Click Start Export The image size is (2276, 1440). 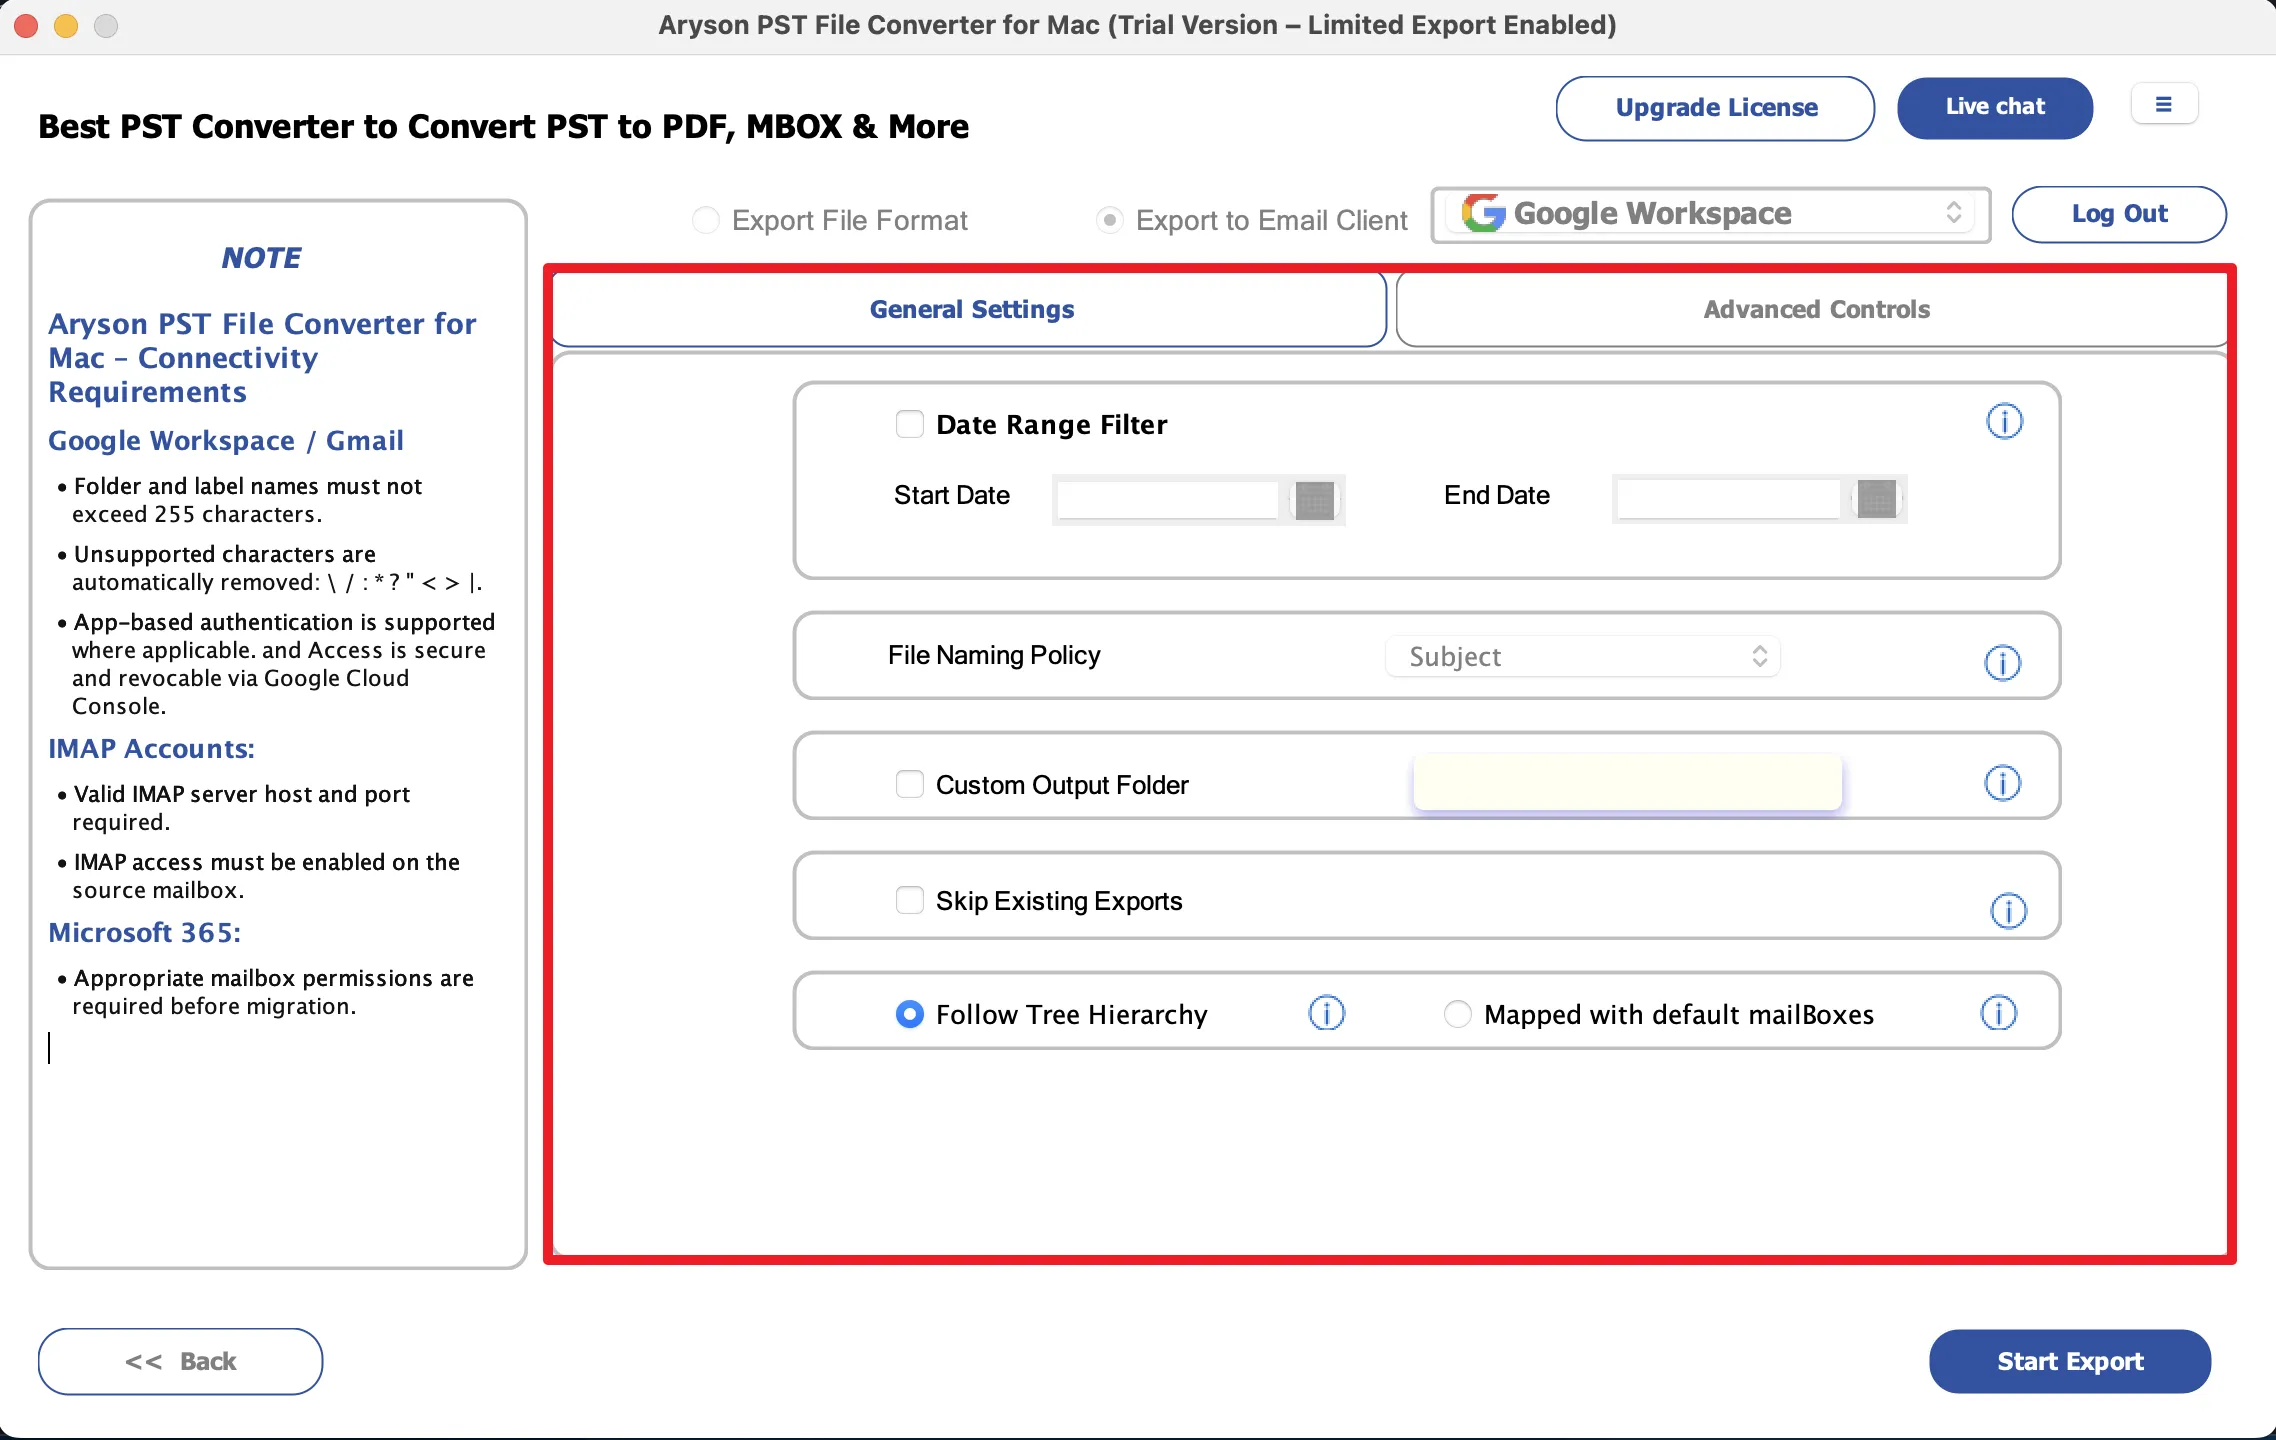point(2070,1361)
